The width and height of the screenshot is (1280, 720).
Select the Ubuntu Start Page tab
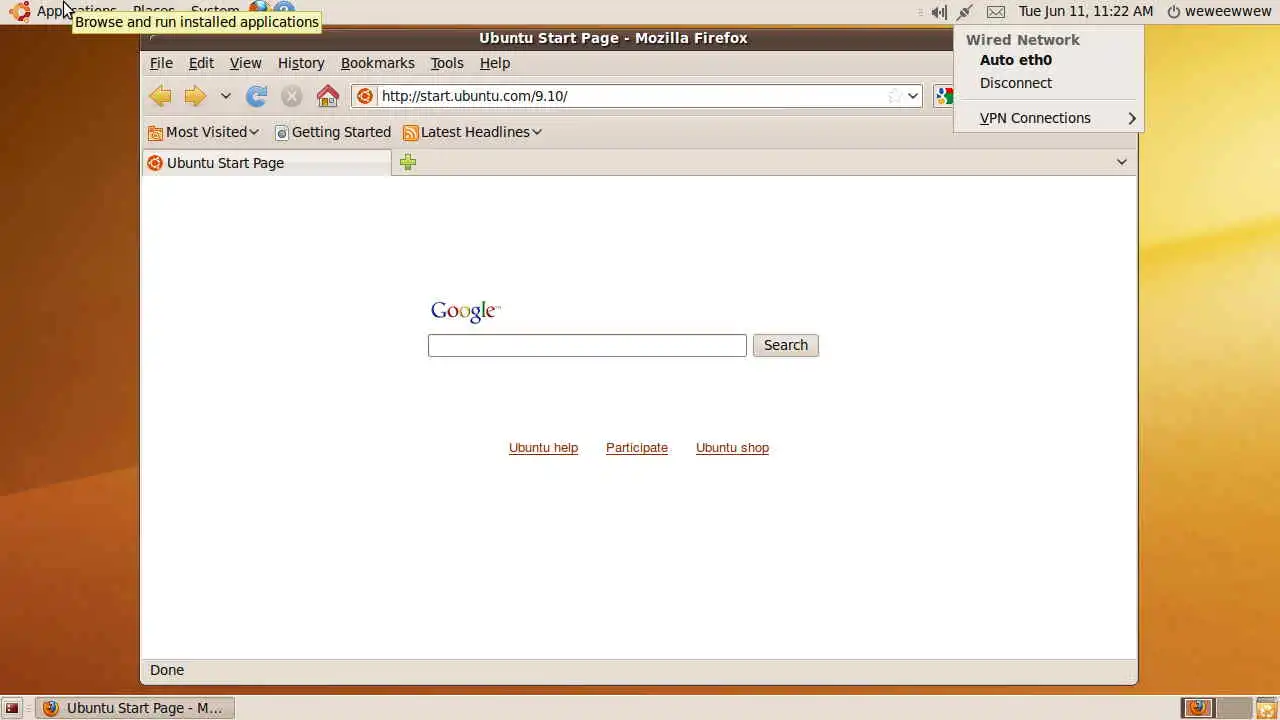tap(266, 162)
